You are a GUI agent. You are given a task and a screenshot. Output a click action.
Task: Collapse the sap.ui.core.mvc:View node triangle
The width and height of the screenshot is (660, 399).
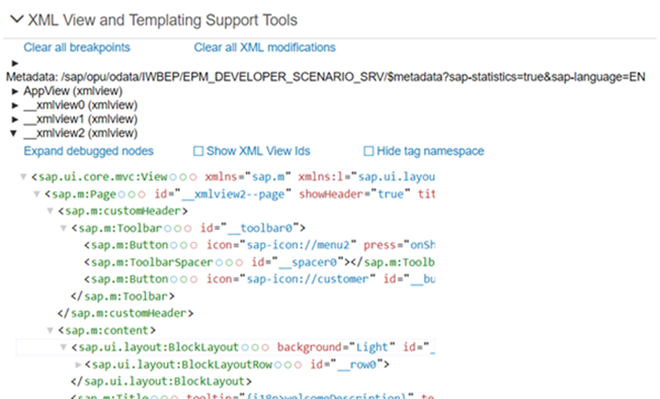(x=24, y=177)
